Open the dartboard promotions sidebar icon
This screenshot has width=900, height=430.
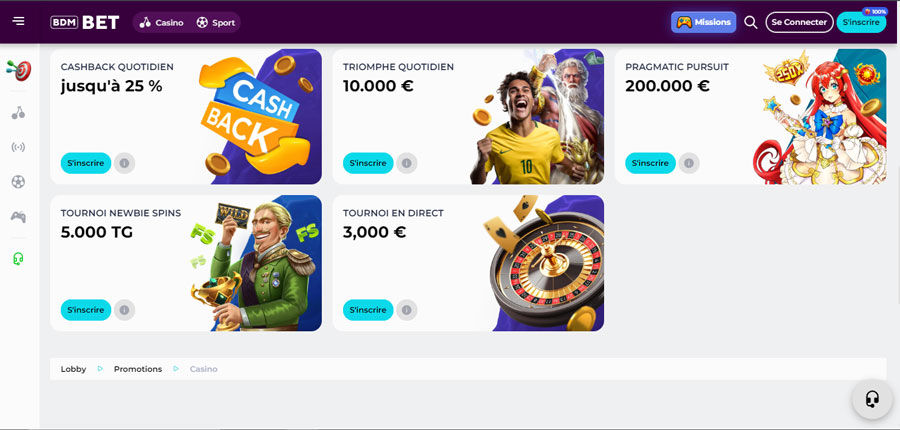19,70
